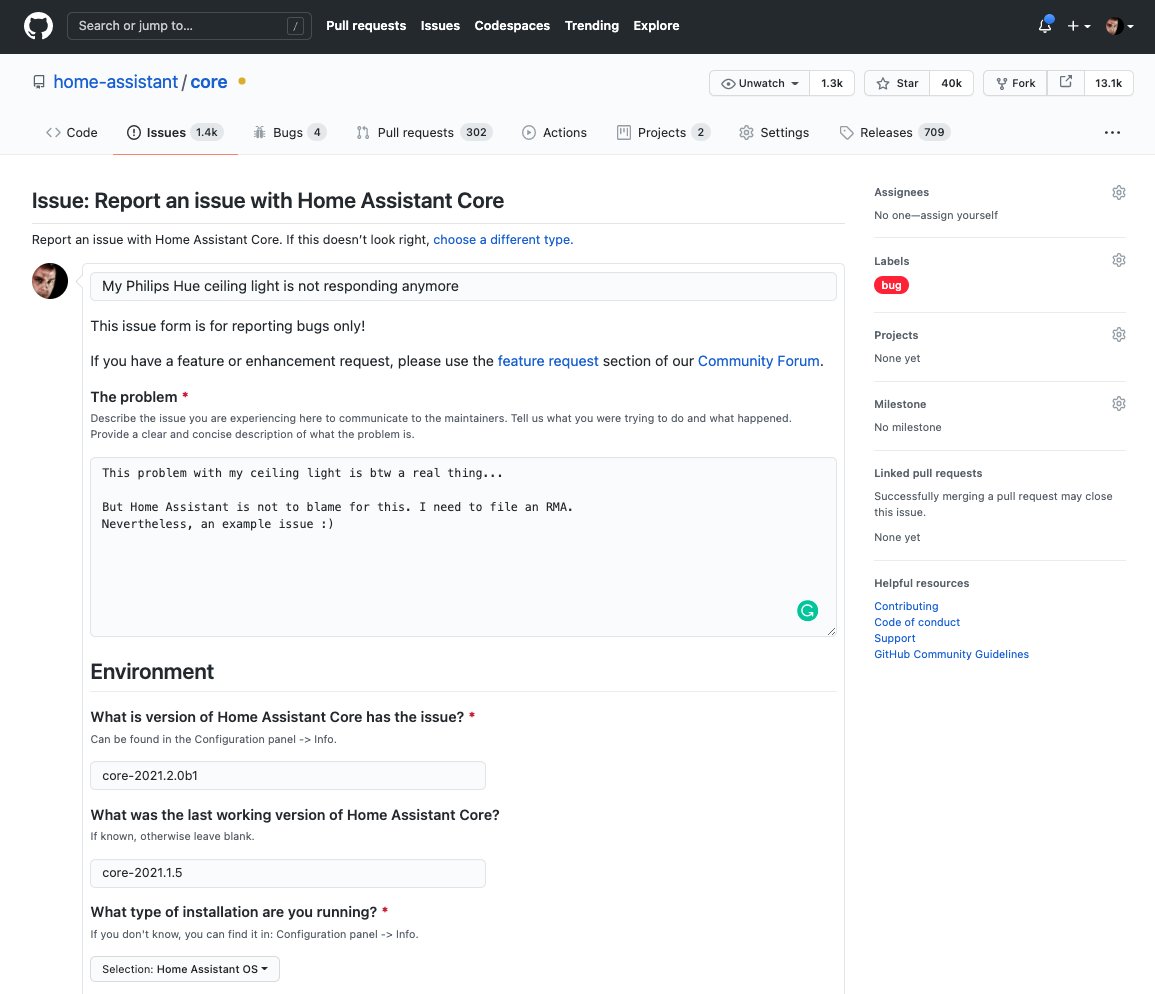Screen dimensions: 1155x994
Task: Open the GitHub home logo
Action: 38,26
